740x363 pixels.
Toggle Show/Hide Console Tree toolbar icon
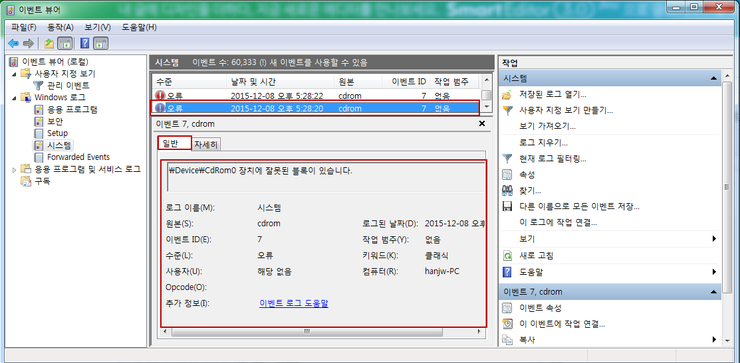pos(64,44)
